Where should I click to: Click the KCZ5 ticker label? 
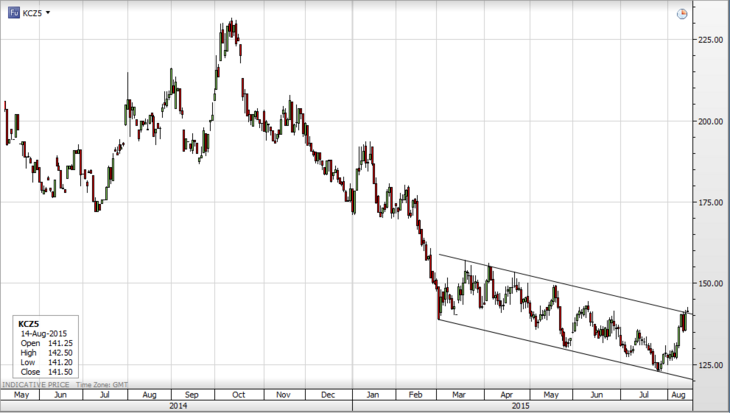pyautogui.click(x=33, y=12)
